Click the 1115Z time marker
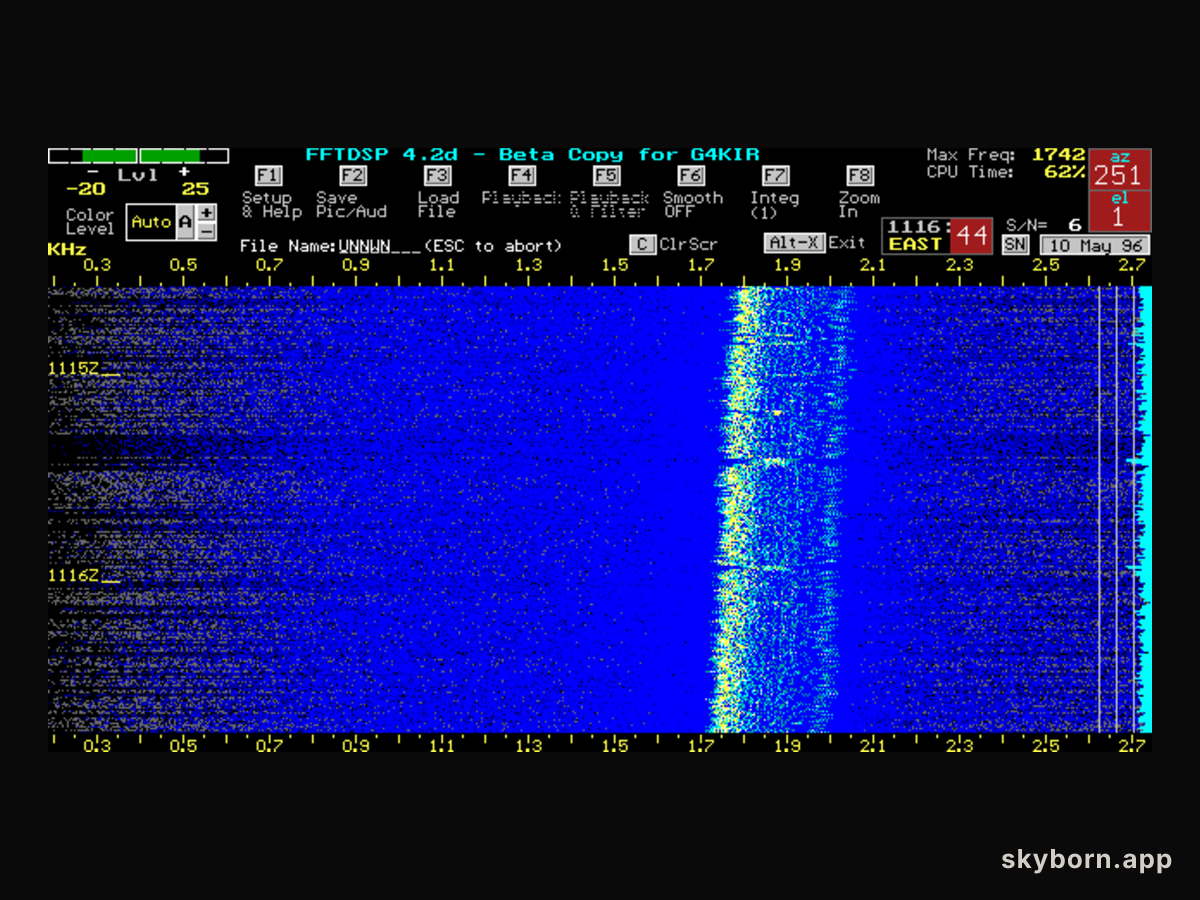 [x=74, y=369]
